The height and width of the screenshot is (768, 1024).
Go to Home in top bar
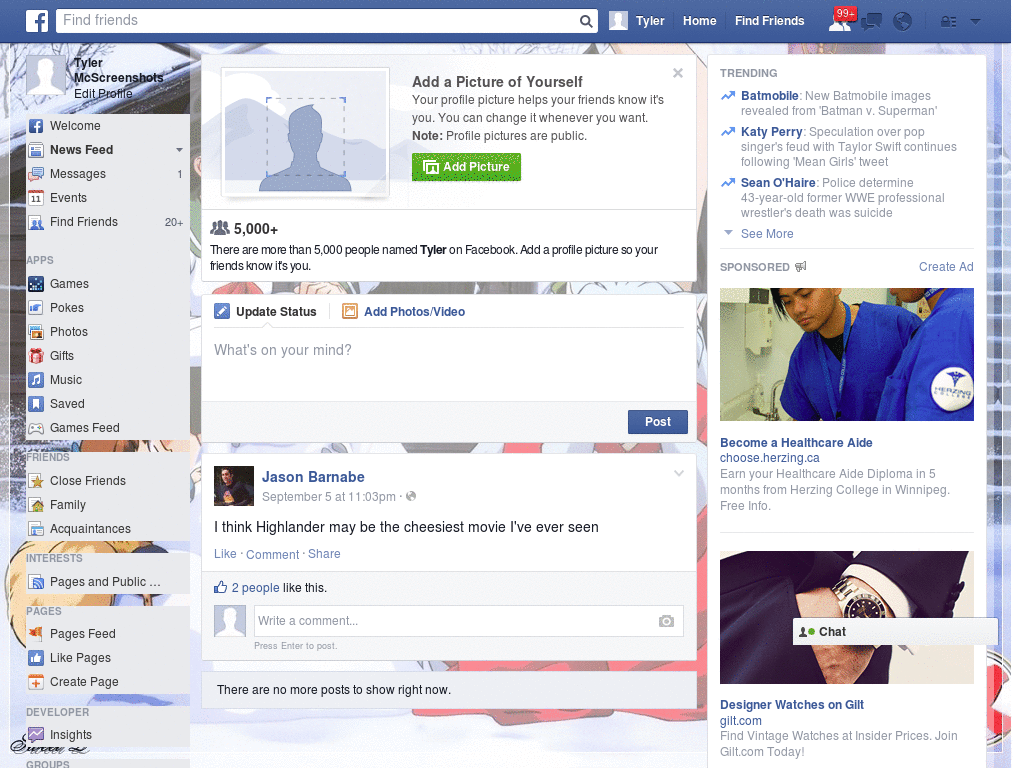[699, 21]
